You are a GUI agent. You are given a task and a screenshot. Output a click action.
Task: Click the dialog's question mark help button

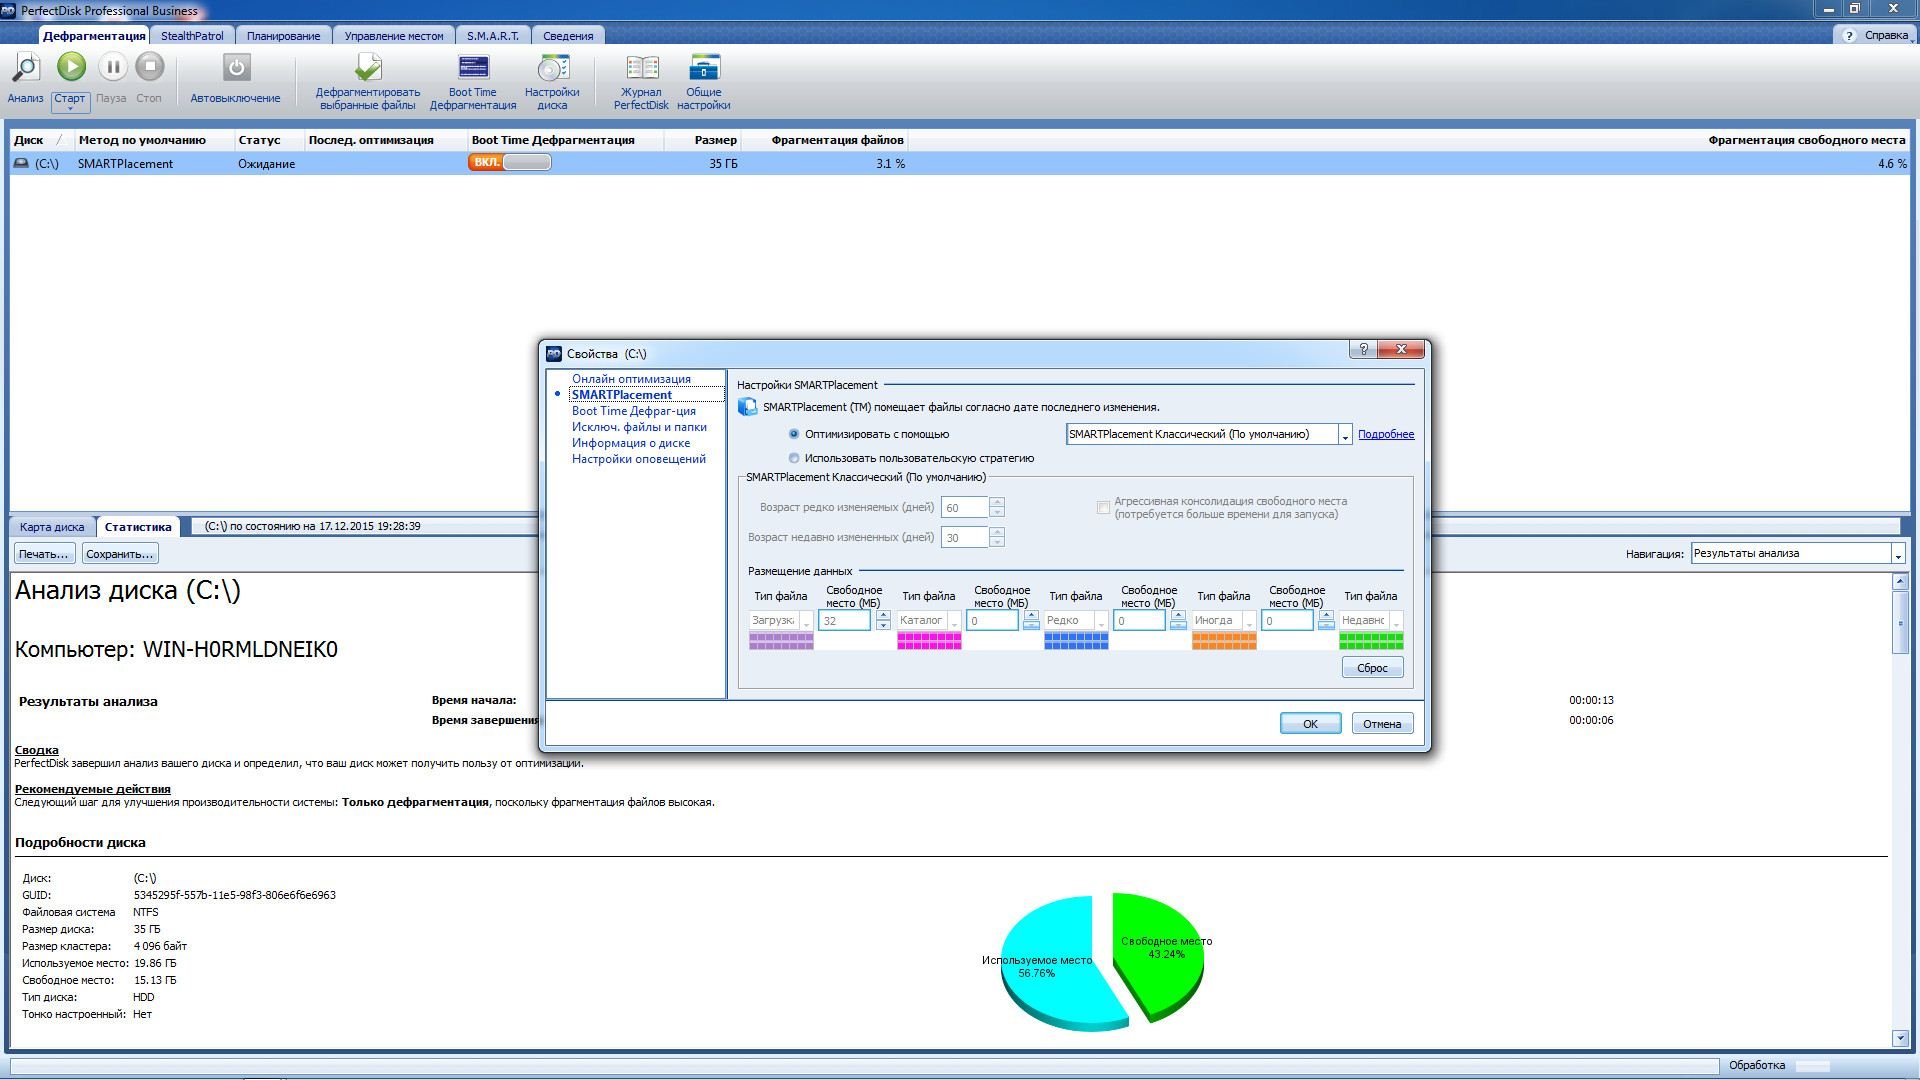(1363, 349)
